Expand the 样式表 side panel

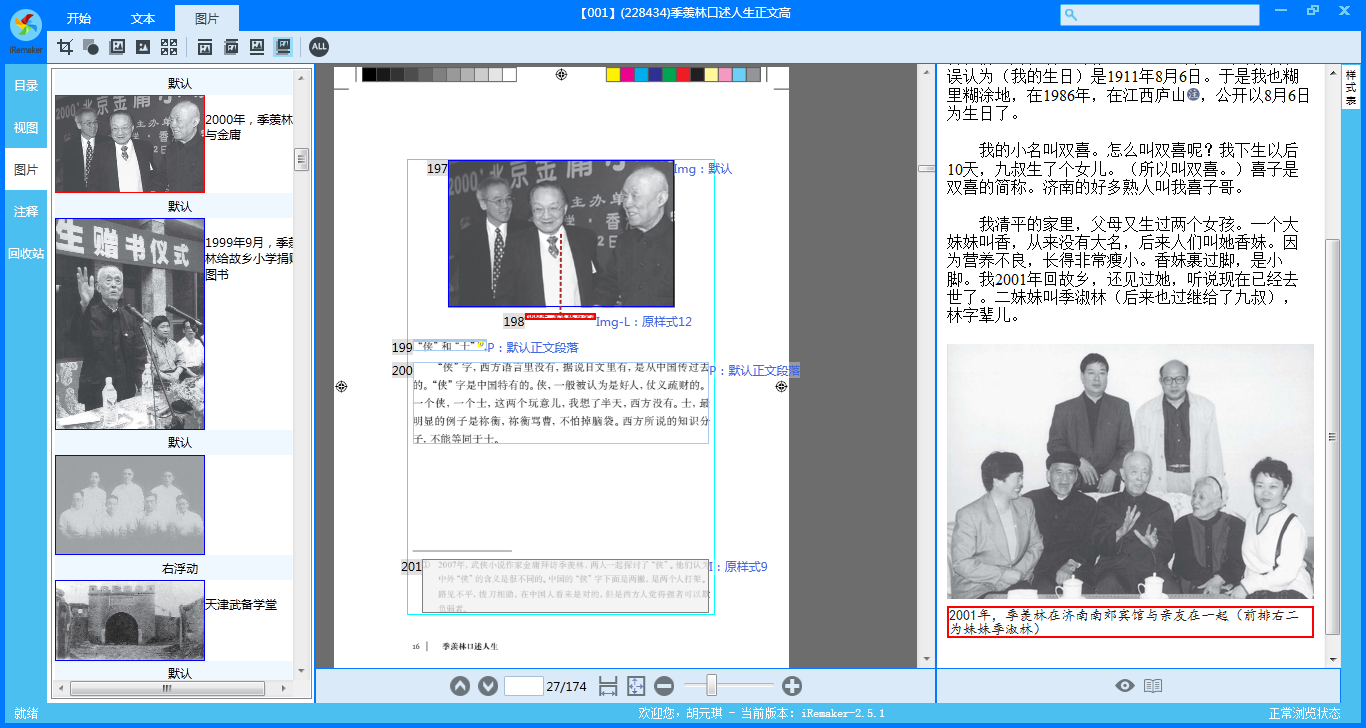tap(1350, 87)
